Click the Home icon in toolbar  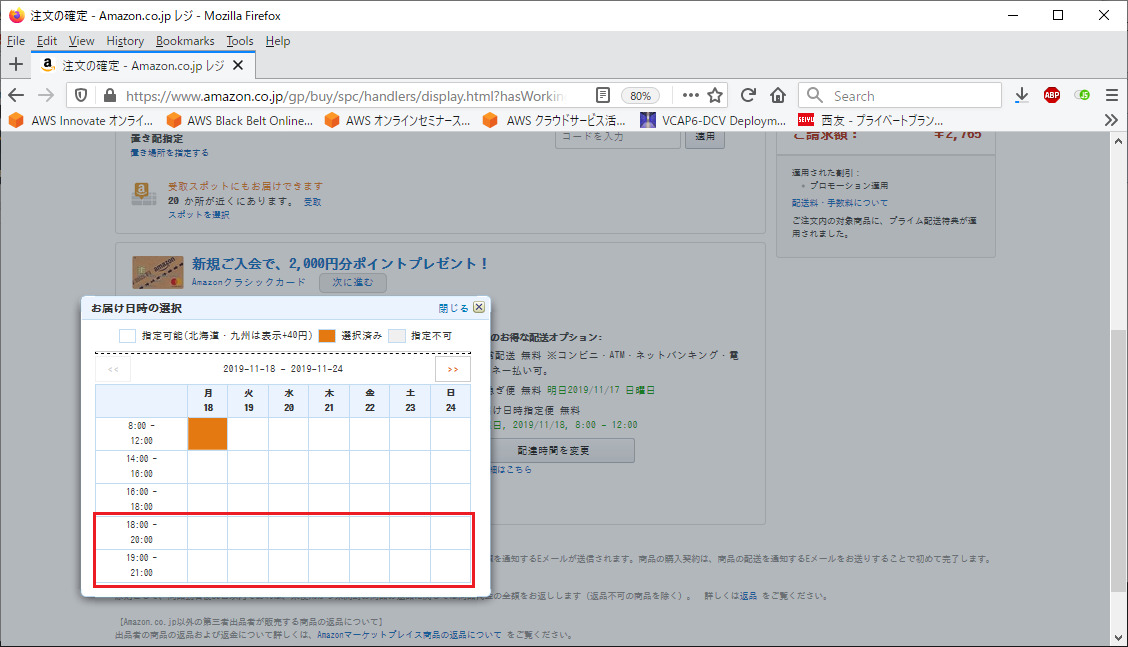click(x=778, y=96)
